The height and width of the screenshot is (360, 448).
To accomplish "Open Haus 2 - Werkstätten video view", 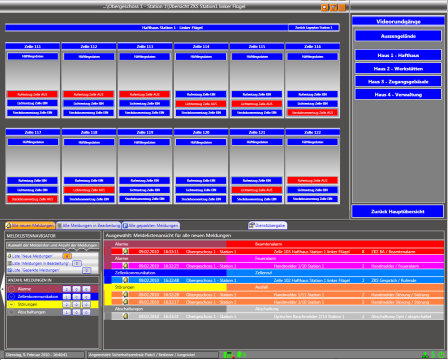I will click(398, 69).
